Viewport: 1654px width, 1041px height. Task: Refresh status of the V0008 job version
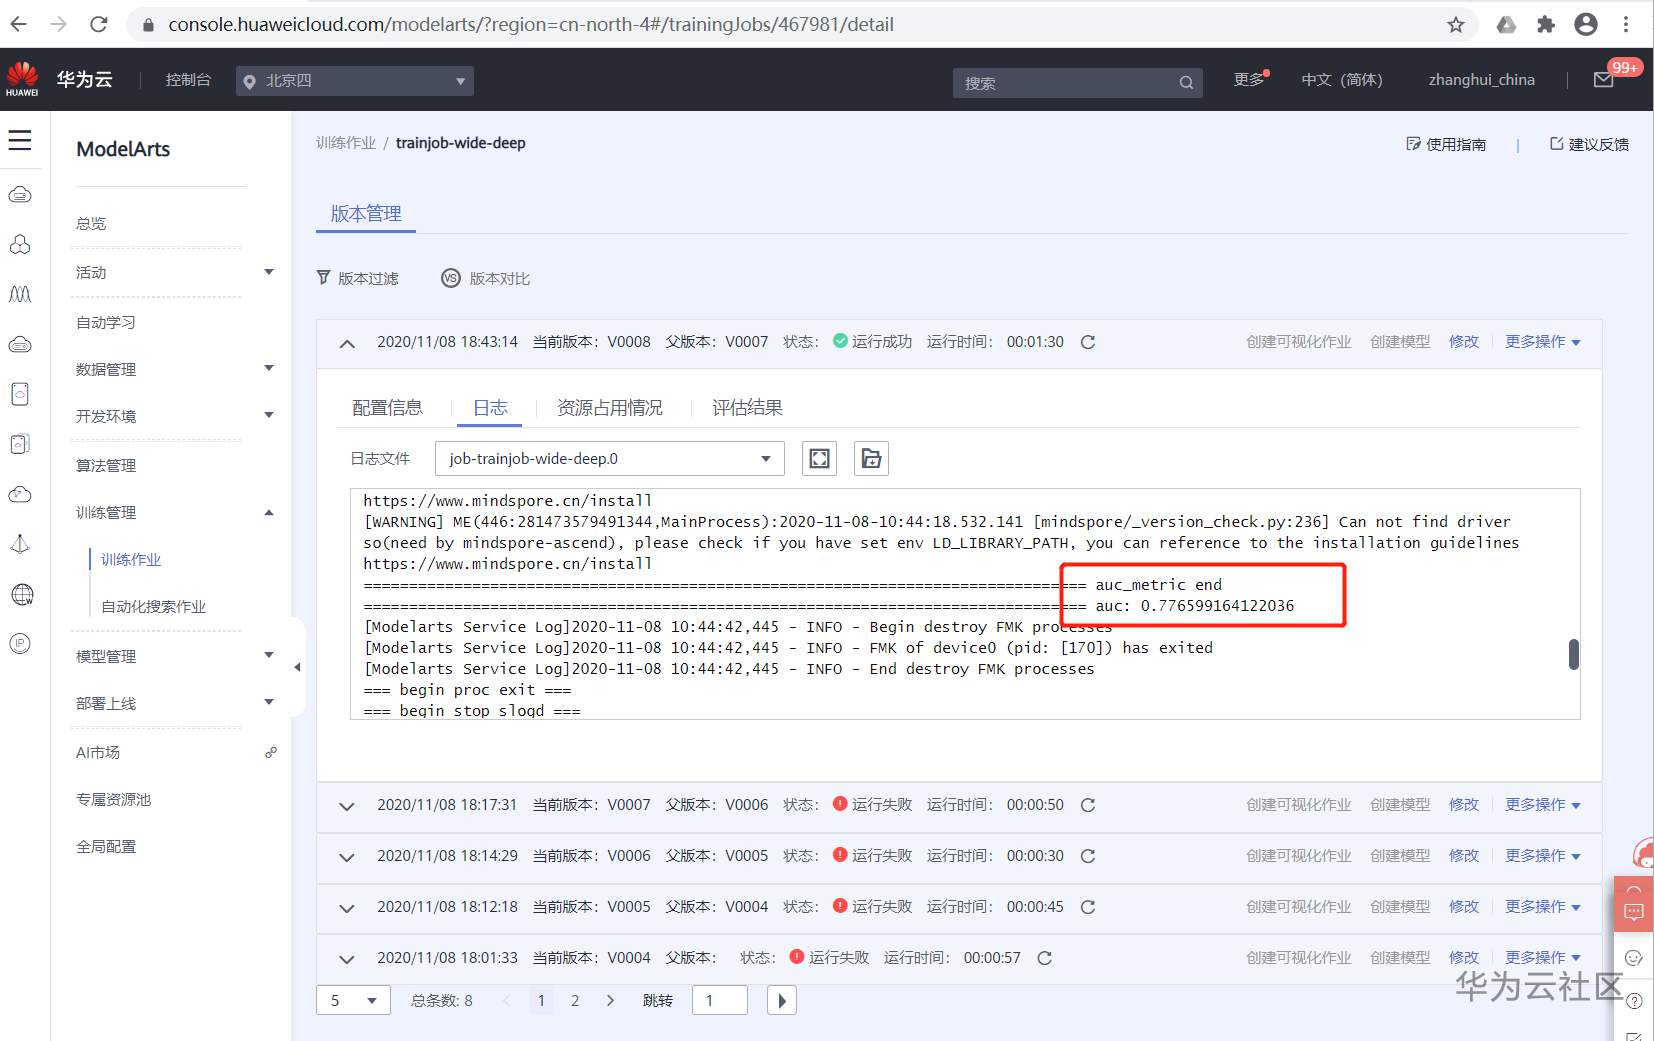tap(1088, 342)
